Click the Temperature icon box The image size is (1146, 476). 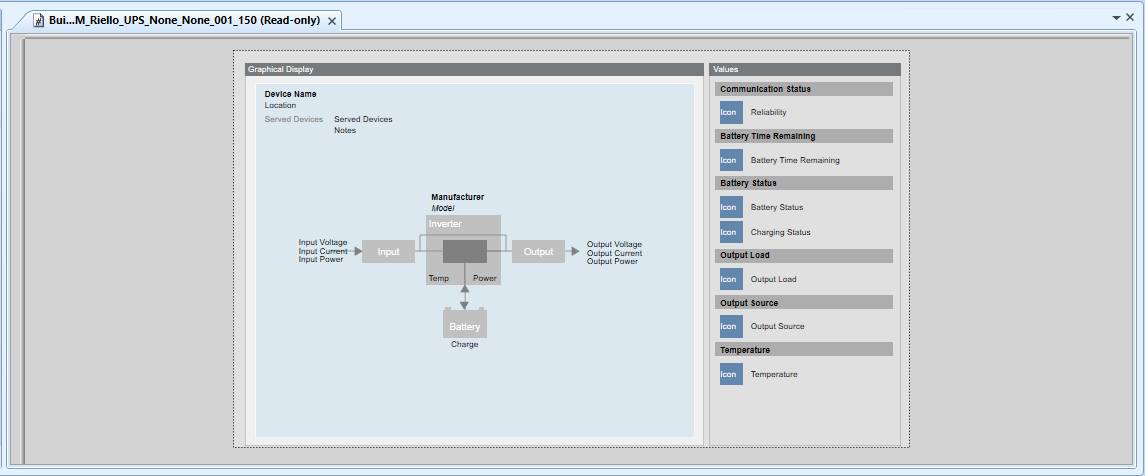(731, 374)
